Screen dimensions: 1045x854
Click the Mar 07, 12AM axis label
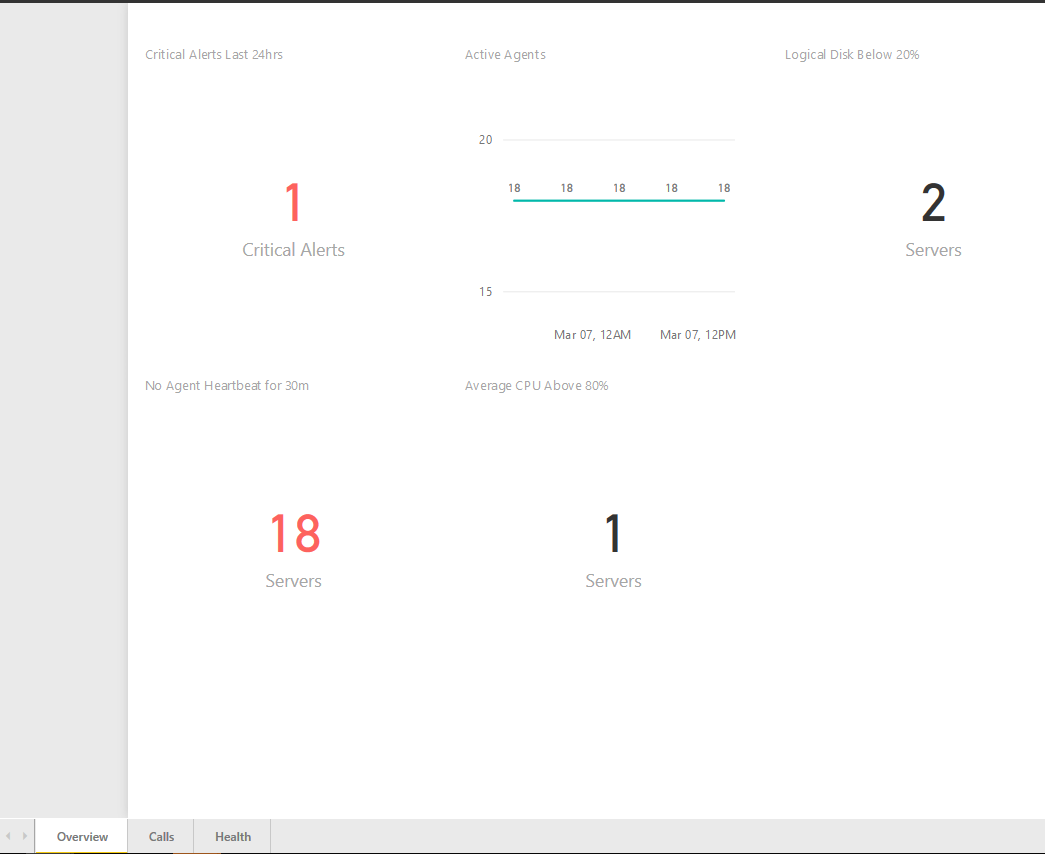[x=592, y=335]
